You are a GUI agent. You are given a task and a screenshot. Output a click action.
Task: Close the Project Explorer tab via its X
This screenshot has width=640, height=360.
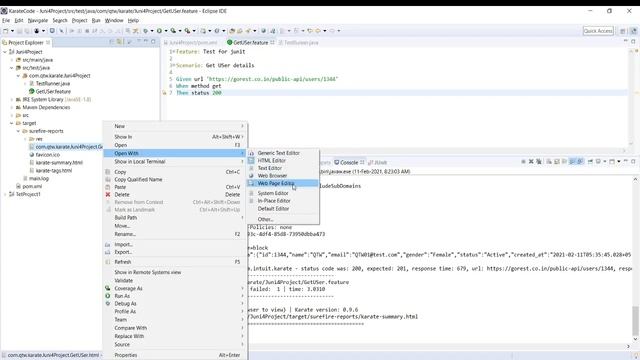pyautogui.click(x=48, y=42)
